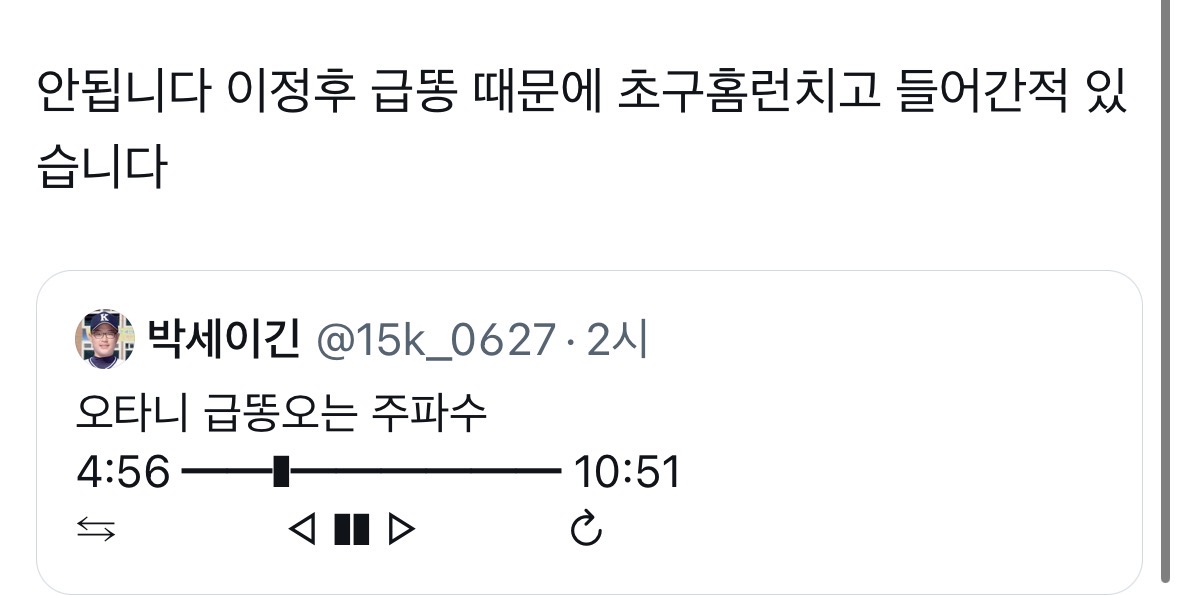Click the next track triangle
1179x595 pixels.
click(402, 529)
